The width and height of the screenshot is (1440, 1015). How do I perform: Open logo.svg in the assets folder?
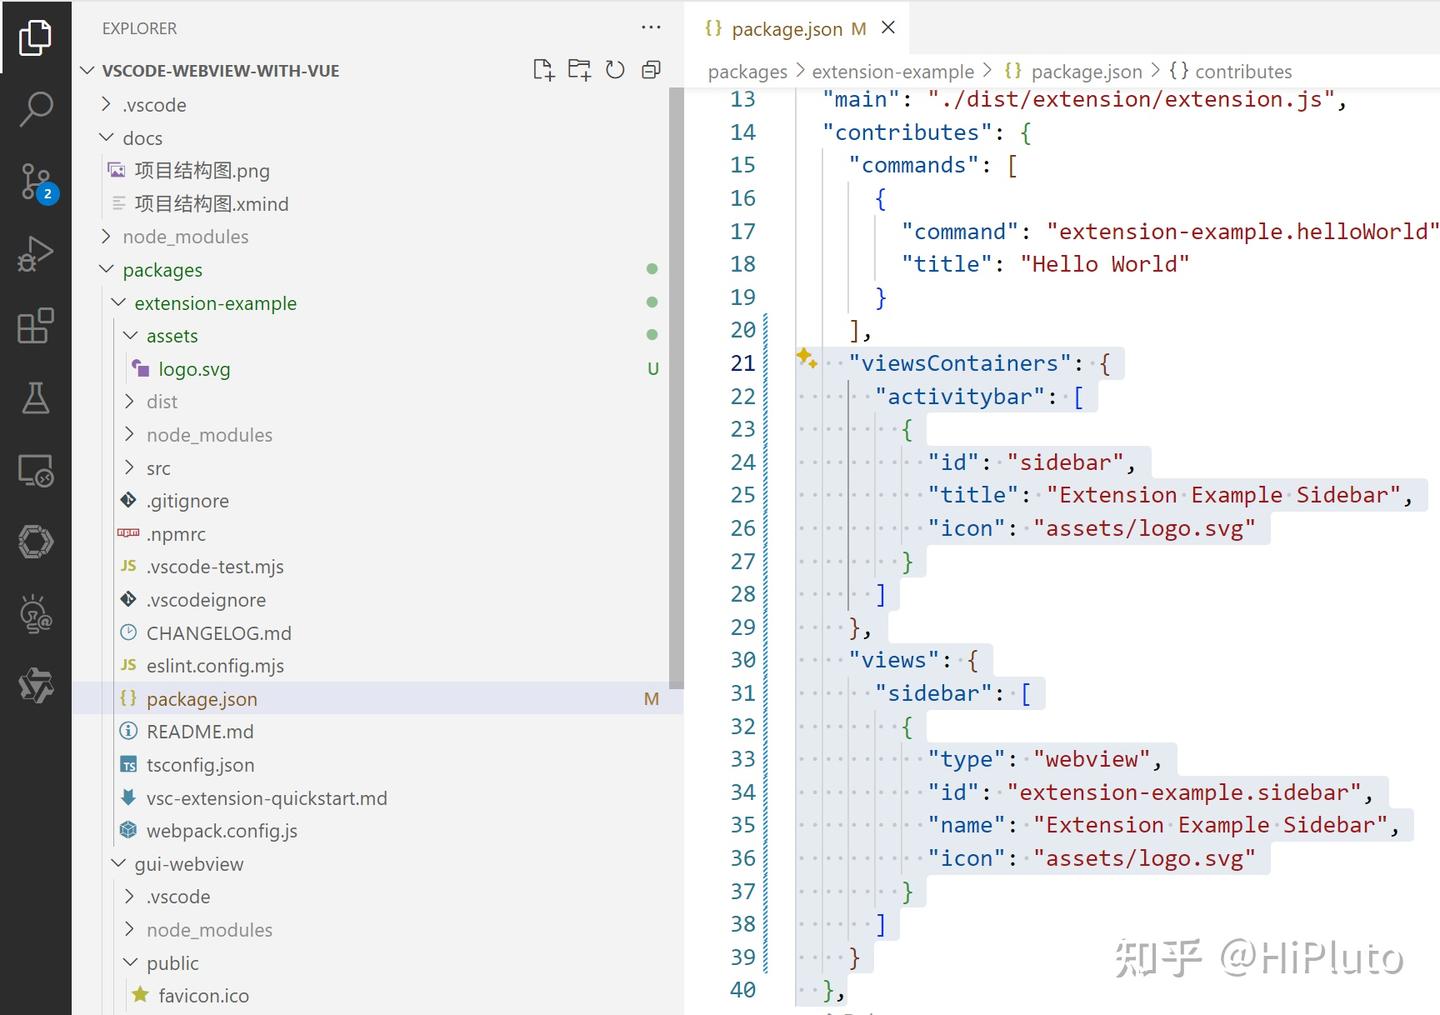pos(194,368)
